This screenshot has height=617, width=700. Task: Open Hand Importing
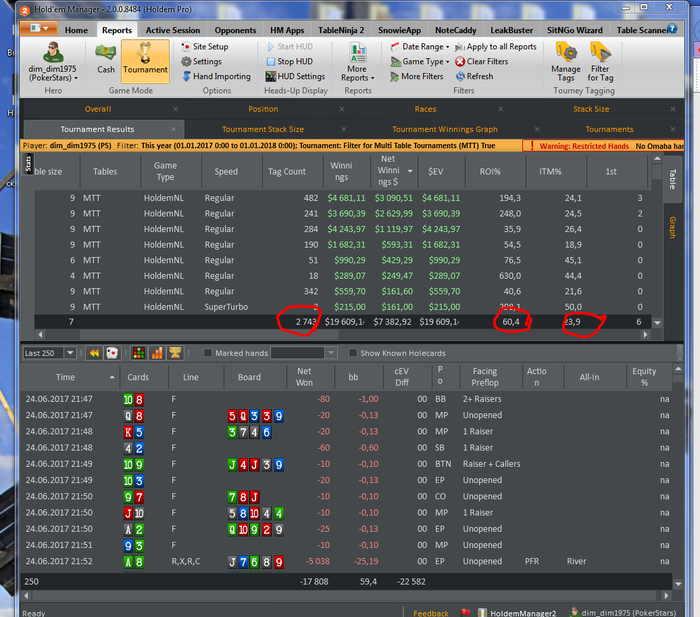[x=217, y=76]
